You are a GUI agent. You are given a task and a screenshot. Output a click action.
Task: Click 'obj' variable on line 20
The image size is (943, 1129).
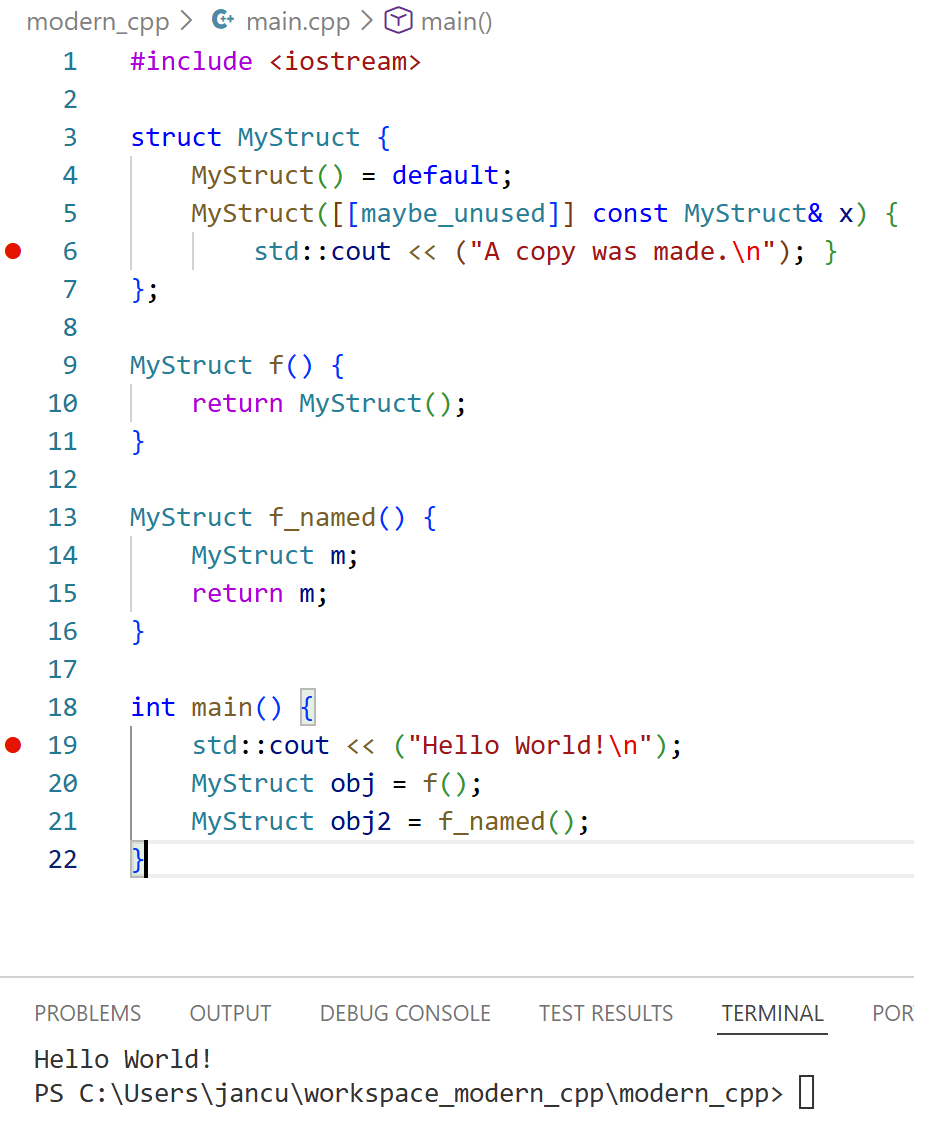[x=353, y=784]
